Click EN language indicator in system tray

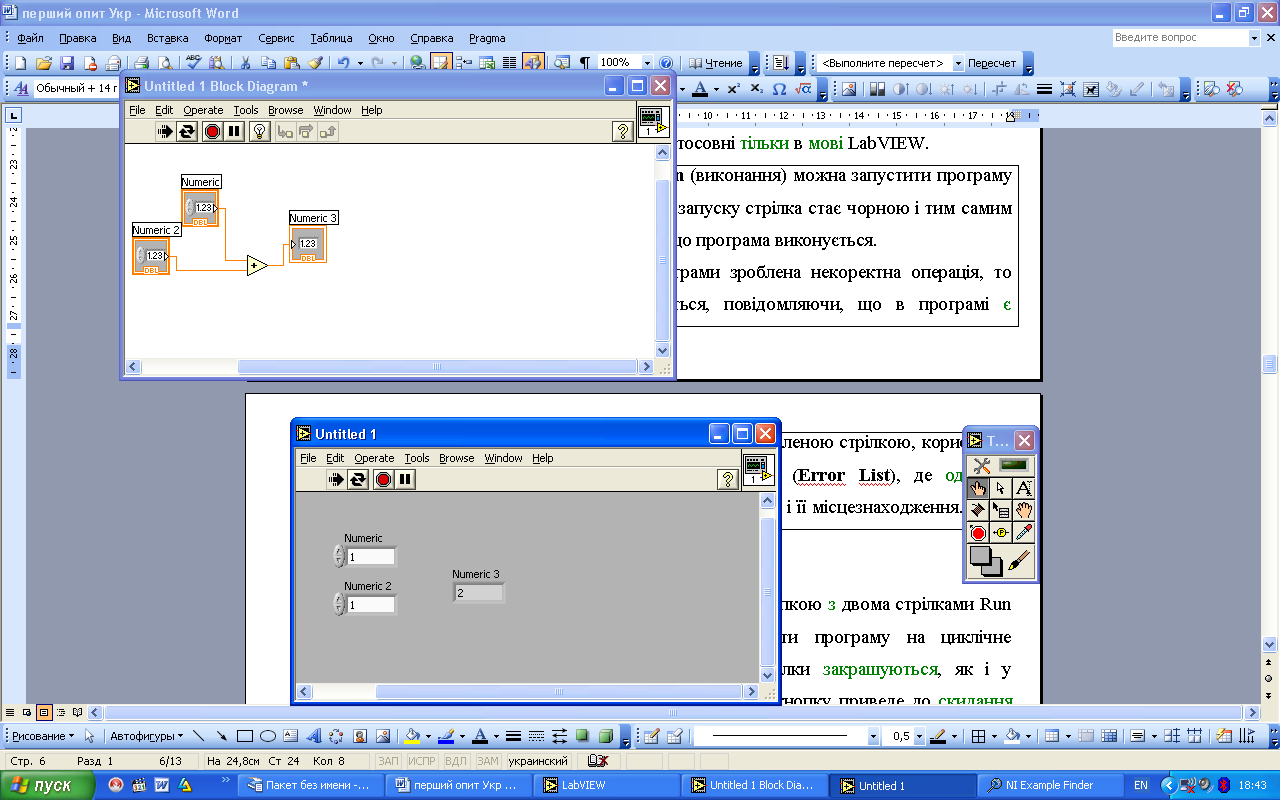pyautogui.click(x=1140, y=785)
